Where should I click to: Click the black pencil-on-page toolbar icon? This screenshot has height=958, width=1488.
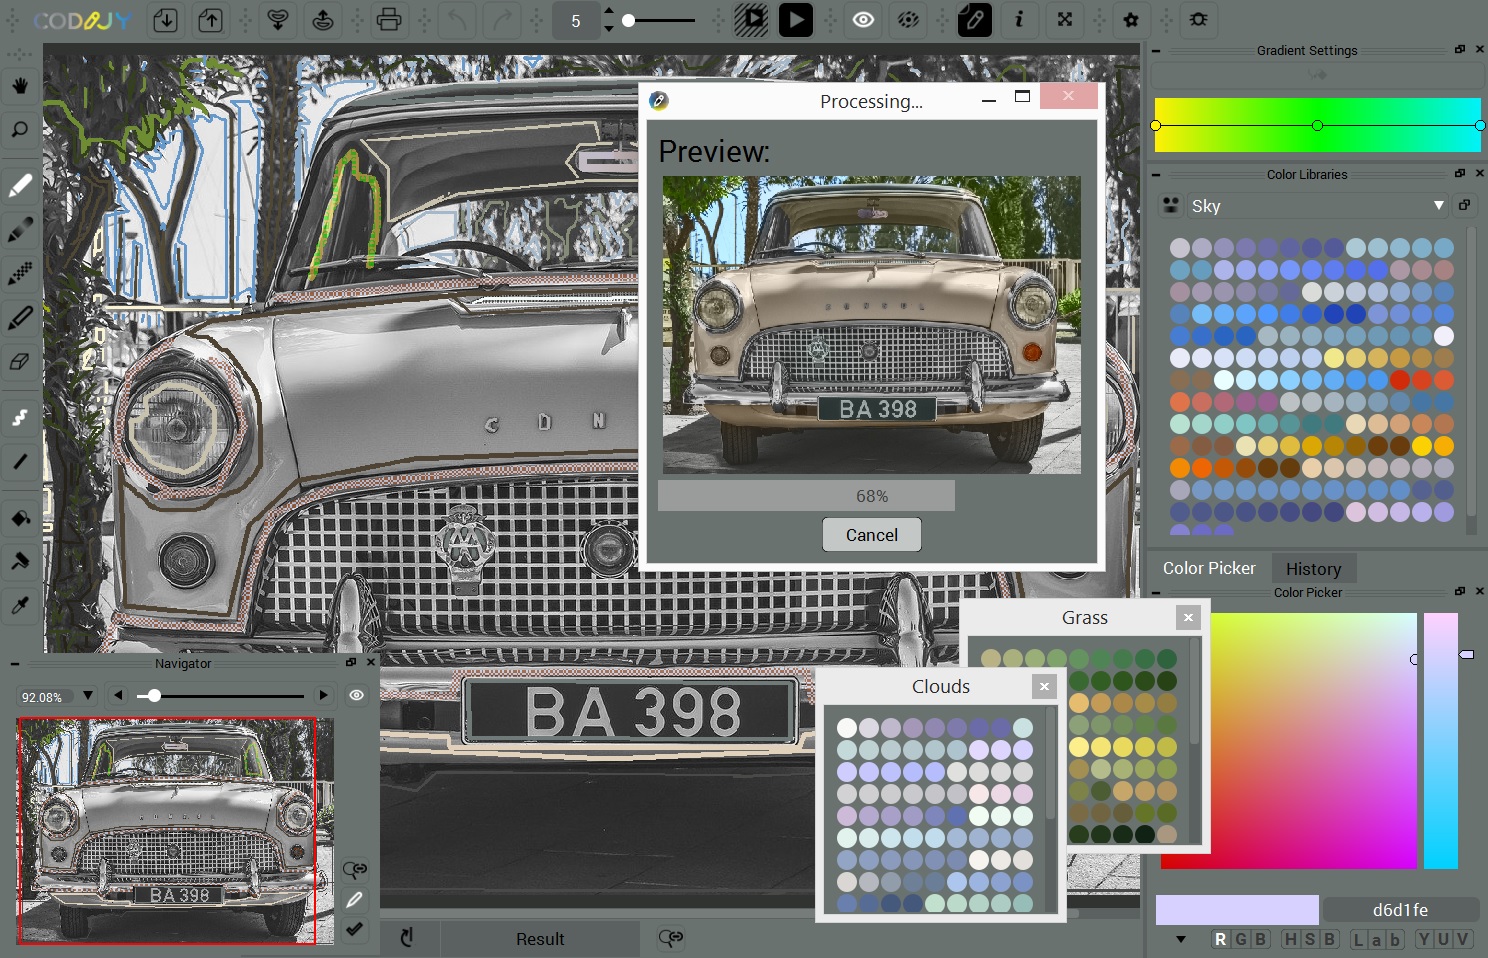point(975,20)
